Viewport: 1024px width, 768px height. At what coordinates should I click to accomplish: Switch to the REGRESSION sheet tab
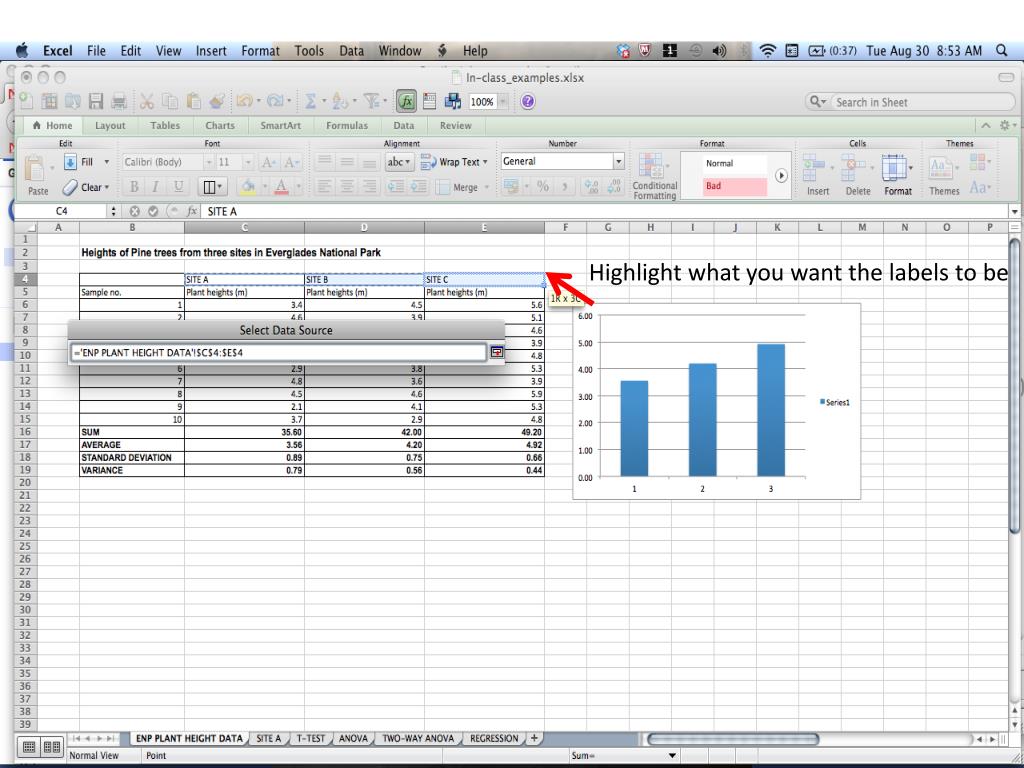494,739
